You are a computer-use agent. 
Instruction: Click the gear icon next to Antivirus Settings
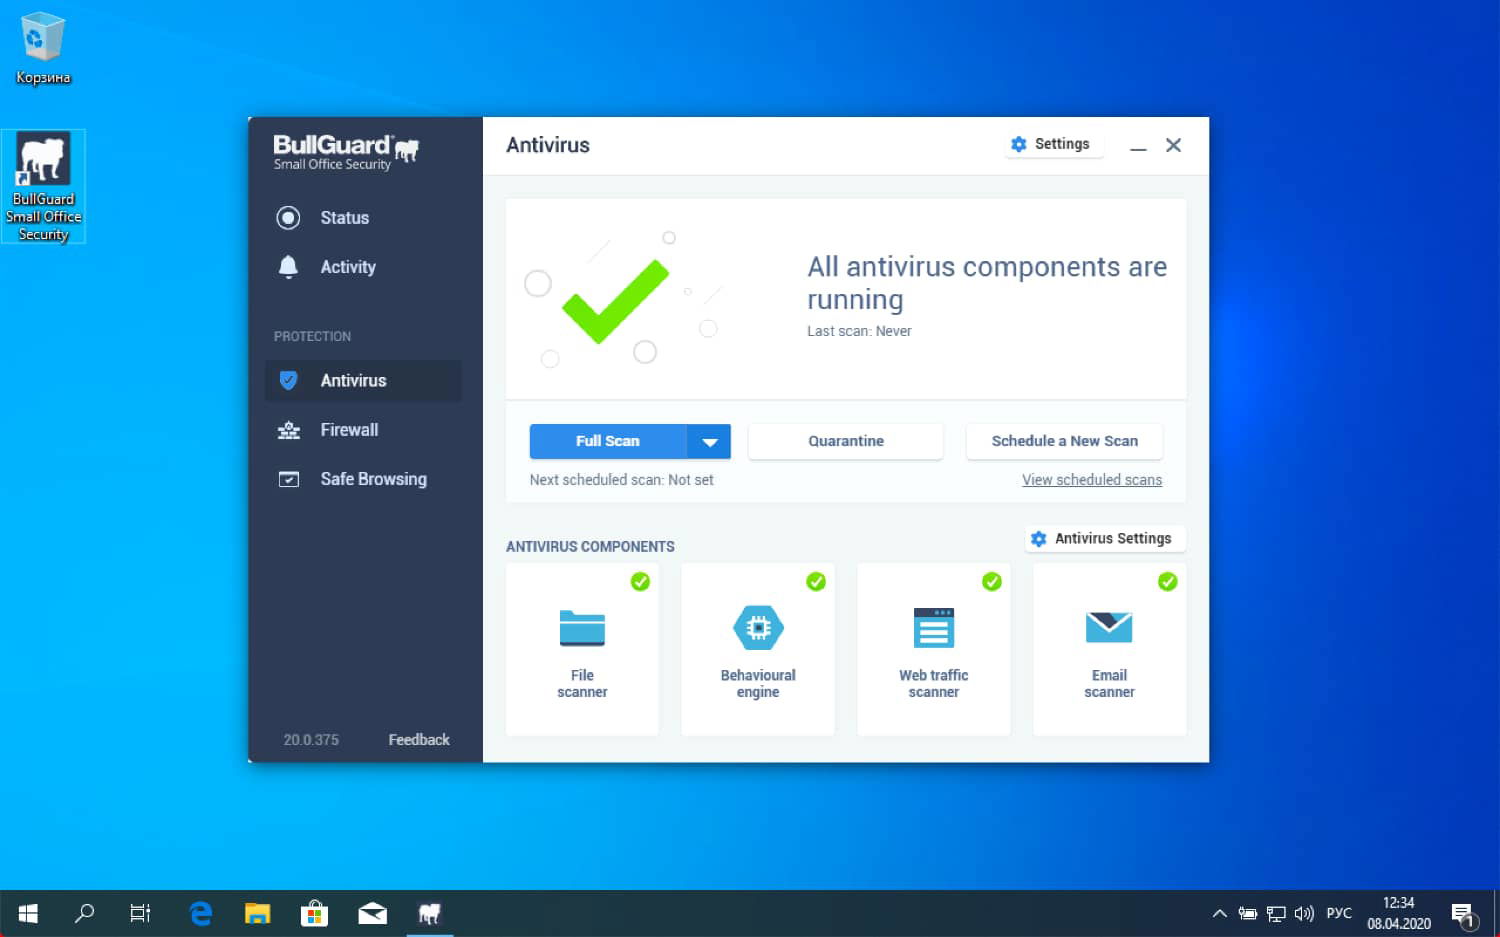click(x=1038, y=538)
